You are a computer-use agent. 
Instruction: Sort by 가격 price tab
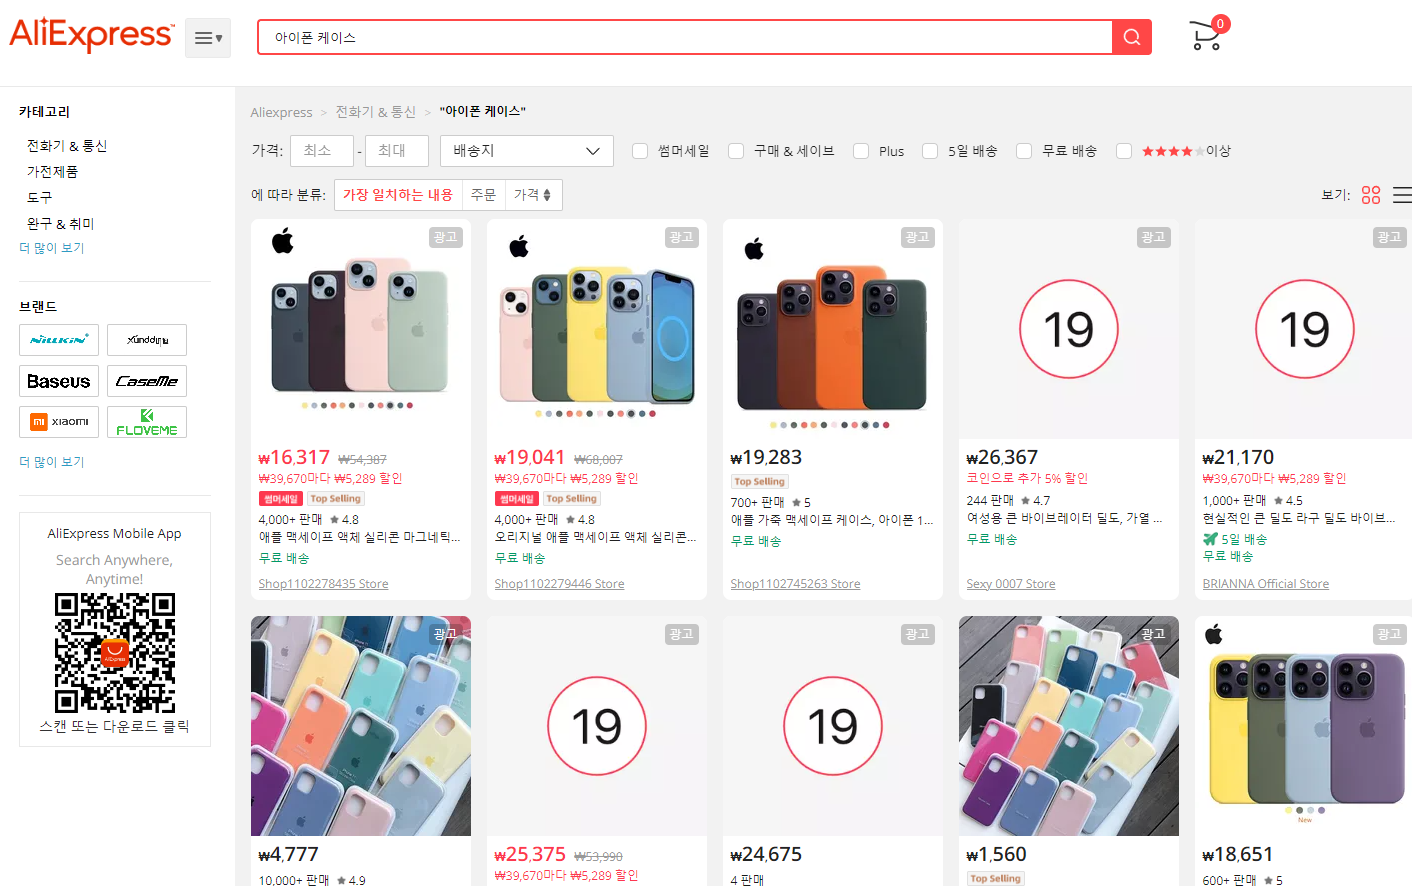point(533,195)
